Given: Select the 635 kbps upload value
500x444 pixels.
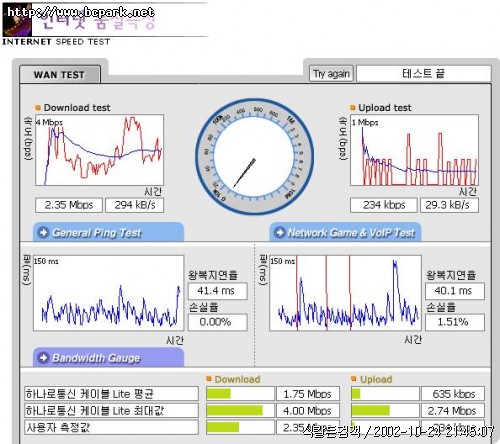Looking at the screenshot, I should pyautogui.click(x=453, y=394).
